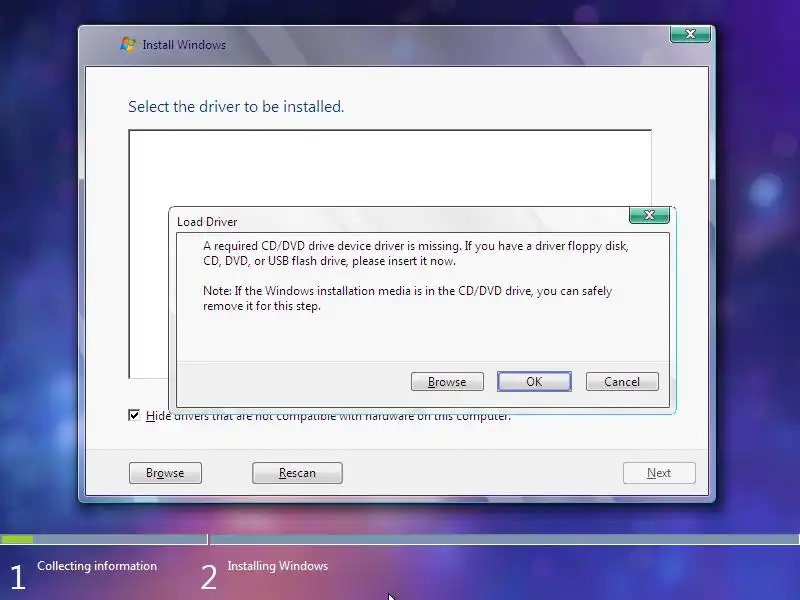Click OK in the Load Driver dialog

[x=534, y=382]
